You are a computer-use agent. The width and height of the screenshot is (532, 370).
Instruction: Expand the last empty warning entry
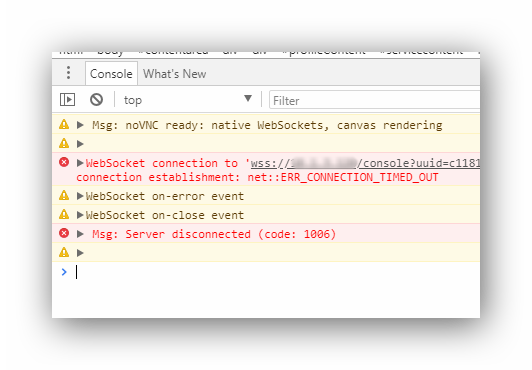80,253
